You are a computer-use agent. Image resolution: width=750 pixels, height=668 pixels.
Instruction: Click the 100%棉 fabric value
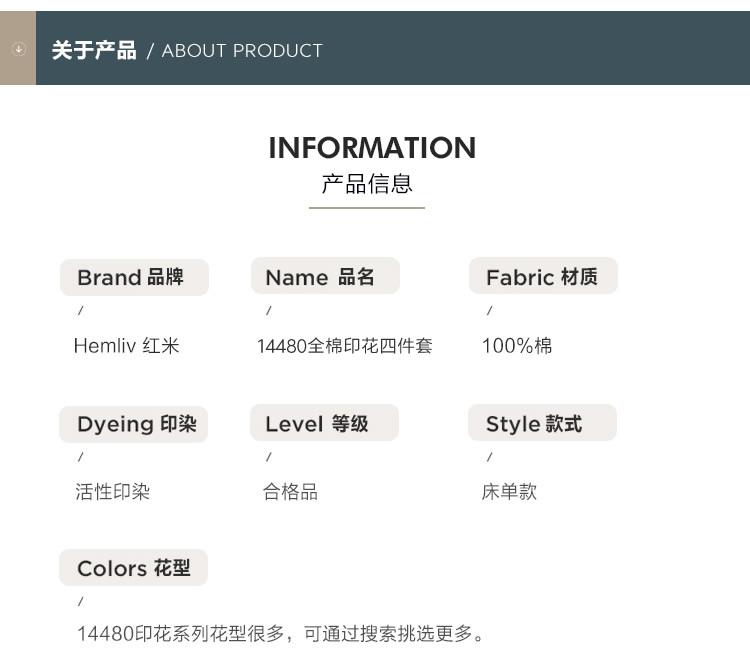[x=517, y=346]
